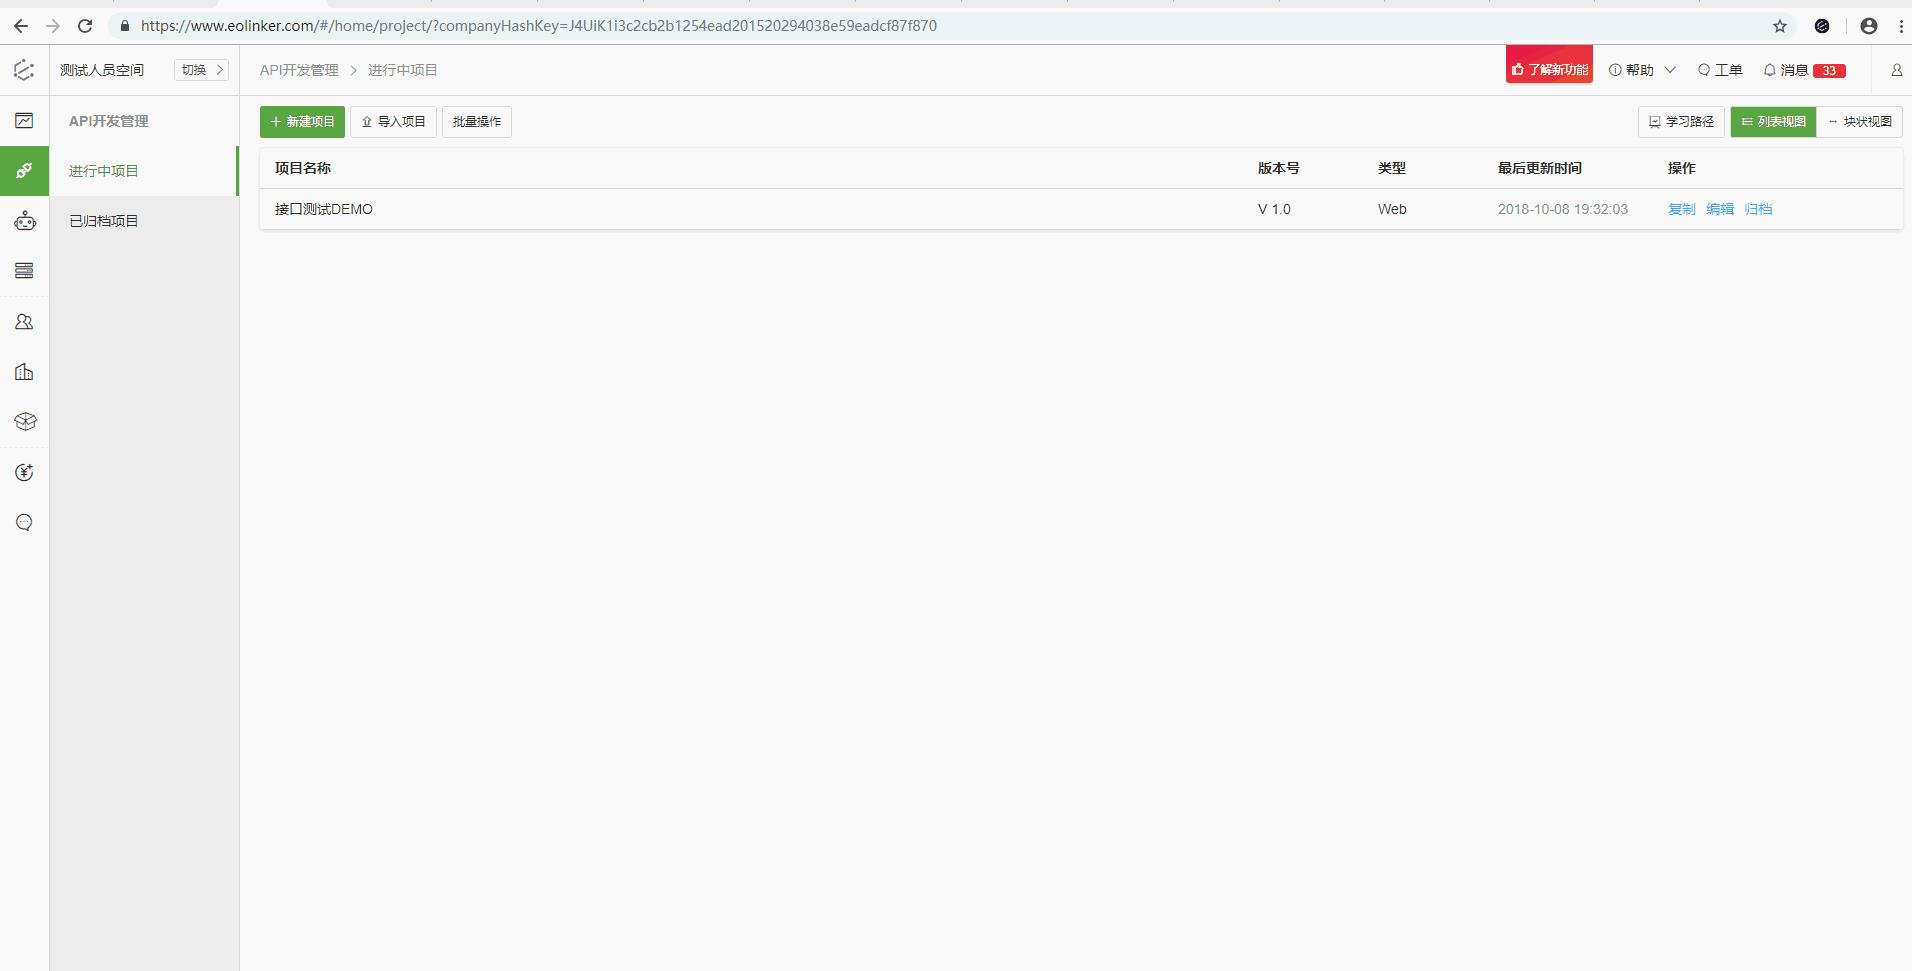The image size is (1912, 971).
Task: Click the 切换 workspace switch button
Action: pos(202,70)
